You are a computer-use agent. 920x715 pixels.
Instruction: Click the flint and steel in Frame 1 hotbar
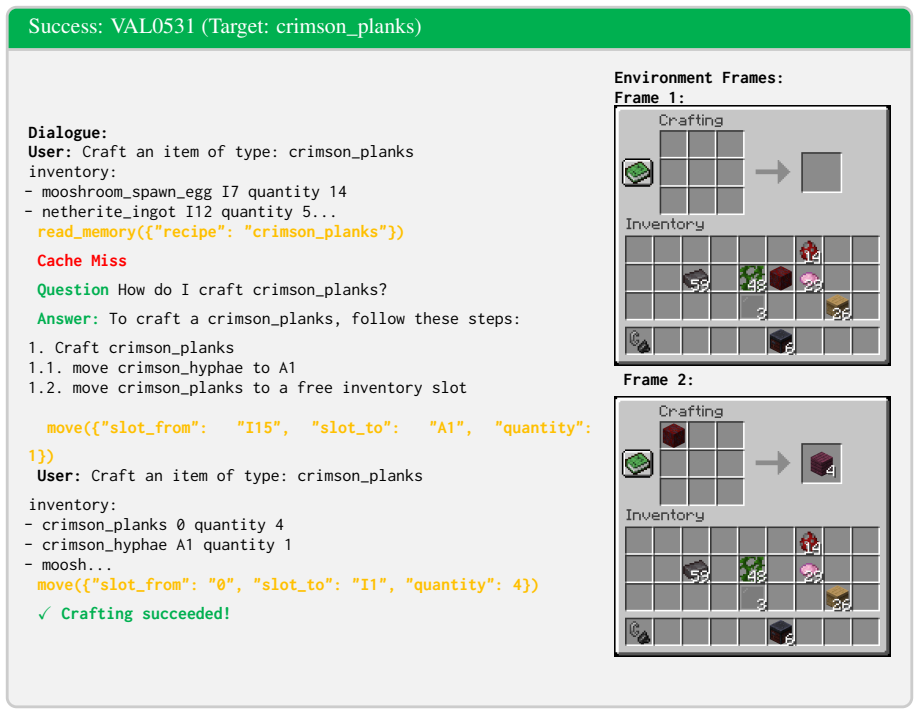pos(639,341)
